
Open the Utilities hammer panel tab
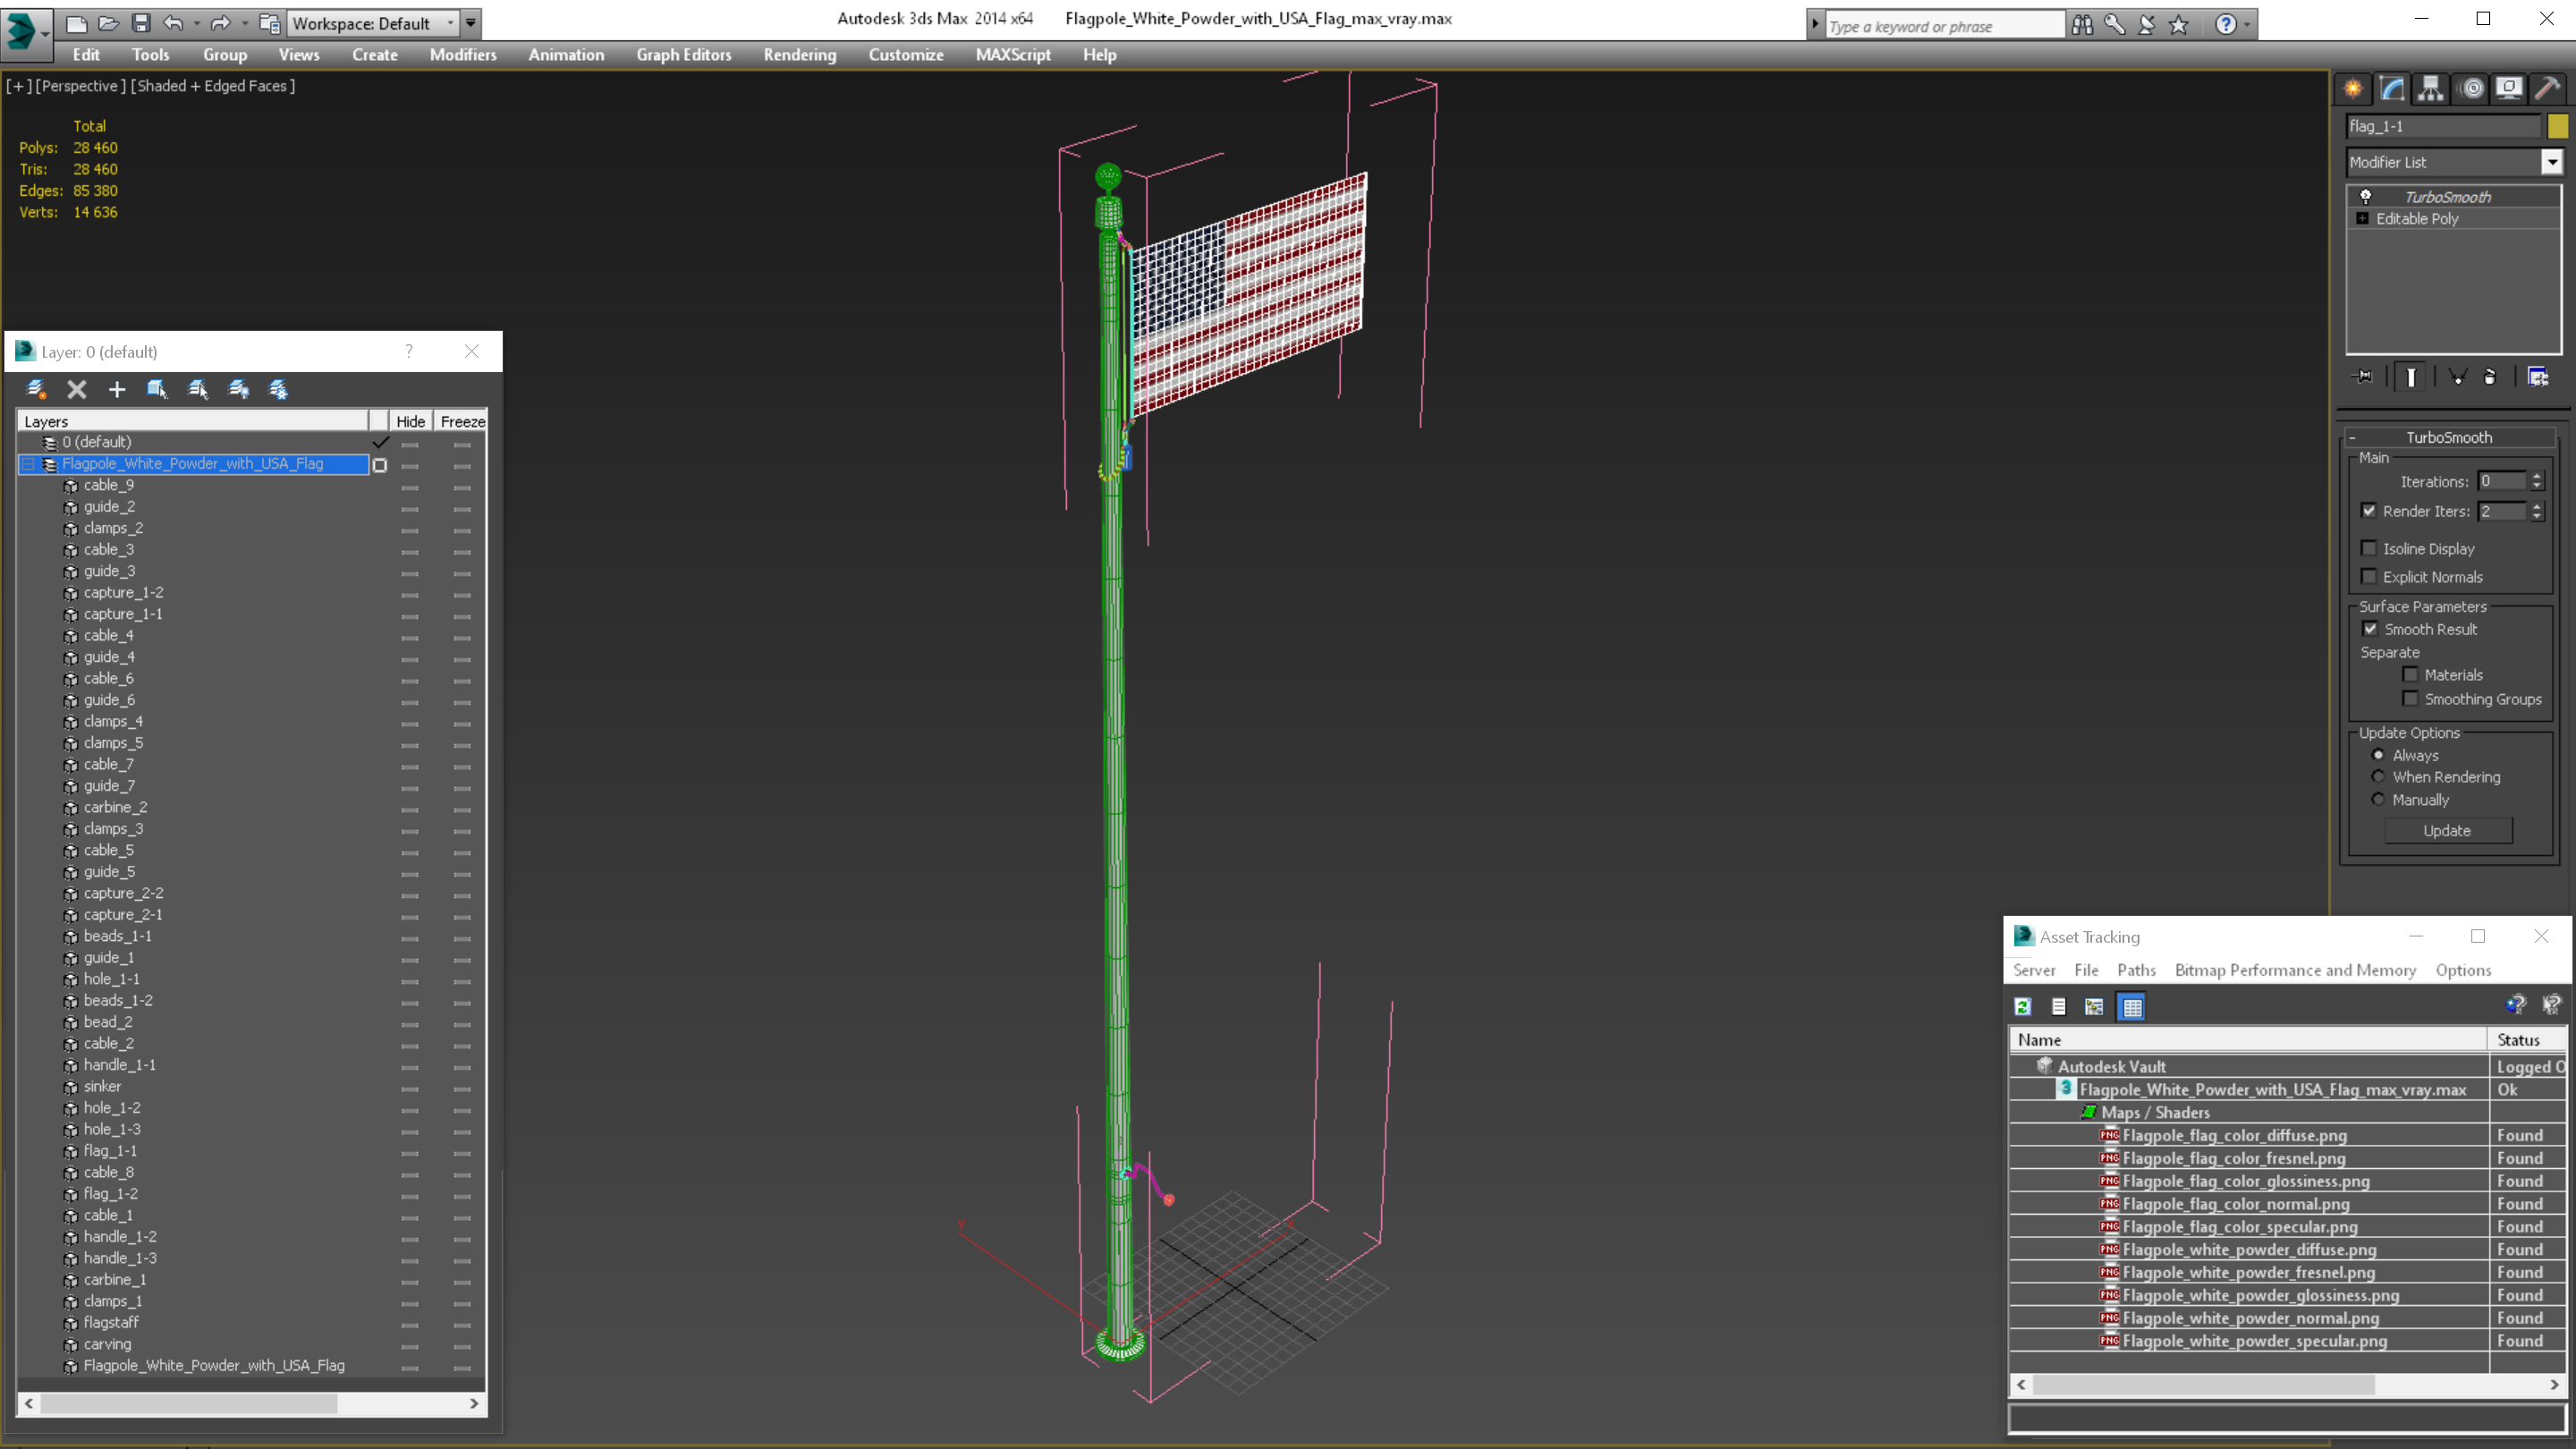(2548, 89)
